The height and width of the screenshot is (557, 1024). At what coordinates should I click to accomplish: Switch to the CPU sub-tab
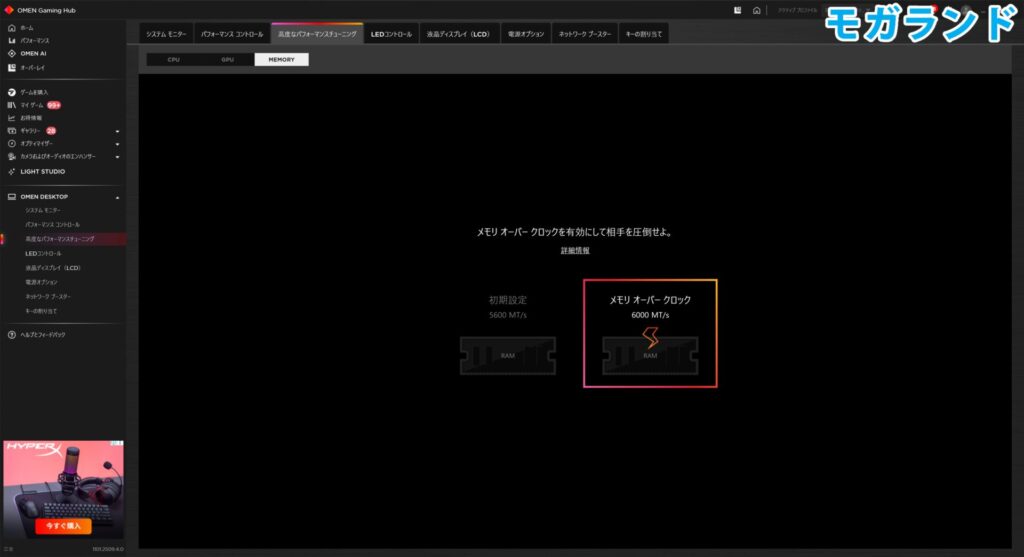[173, 60]
